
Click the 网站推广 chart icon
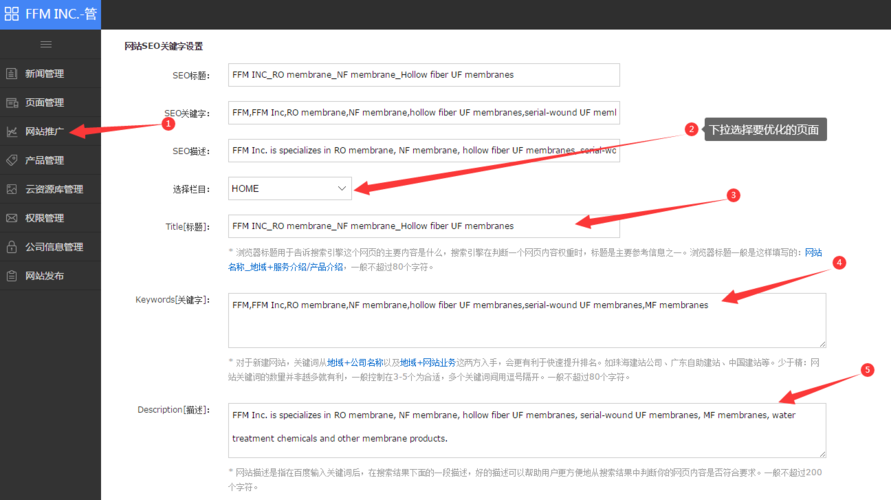11,131
